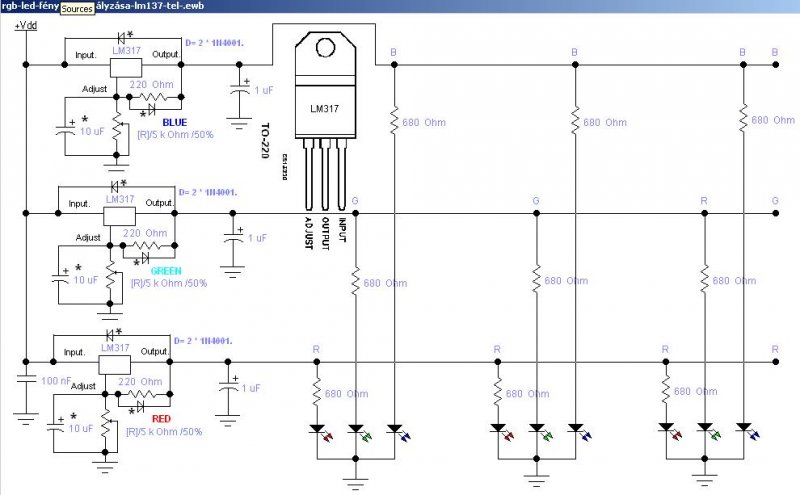The image size is (800, 495).
Task: Click the 1N4001 note beside BLUE regulator
Action: tap(214, 43)
